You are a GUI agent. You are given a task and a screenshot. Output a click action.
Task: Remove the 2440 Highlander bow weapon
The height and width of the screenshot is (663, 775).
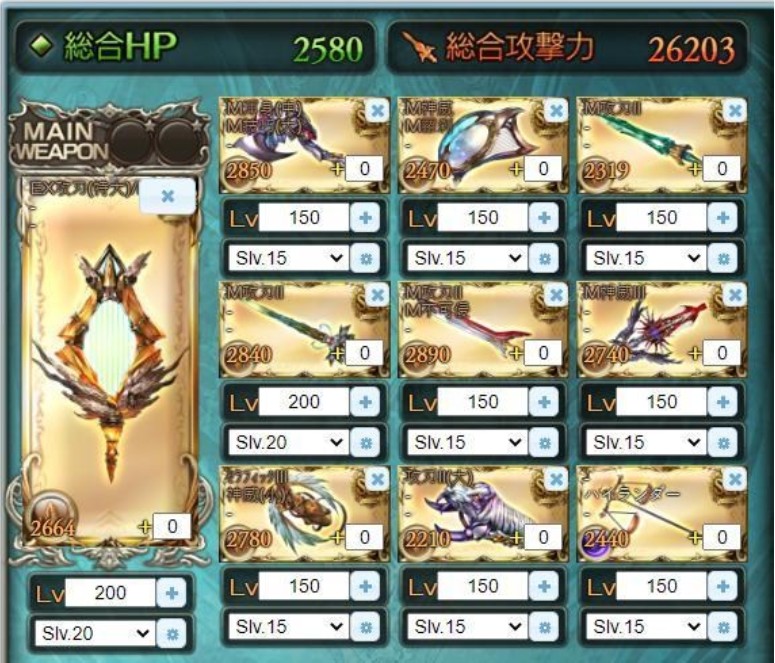tap(735, 479)
